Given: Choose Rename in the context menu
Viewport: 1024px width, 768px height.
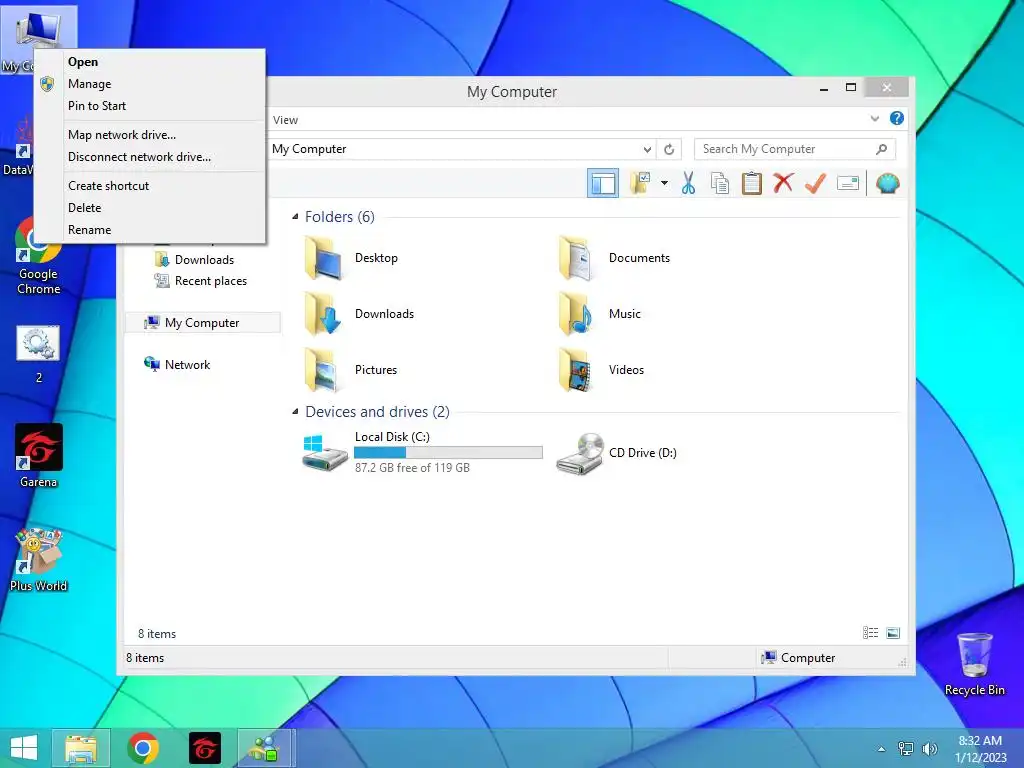Looking at the screenshot, I should [150, 230].
